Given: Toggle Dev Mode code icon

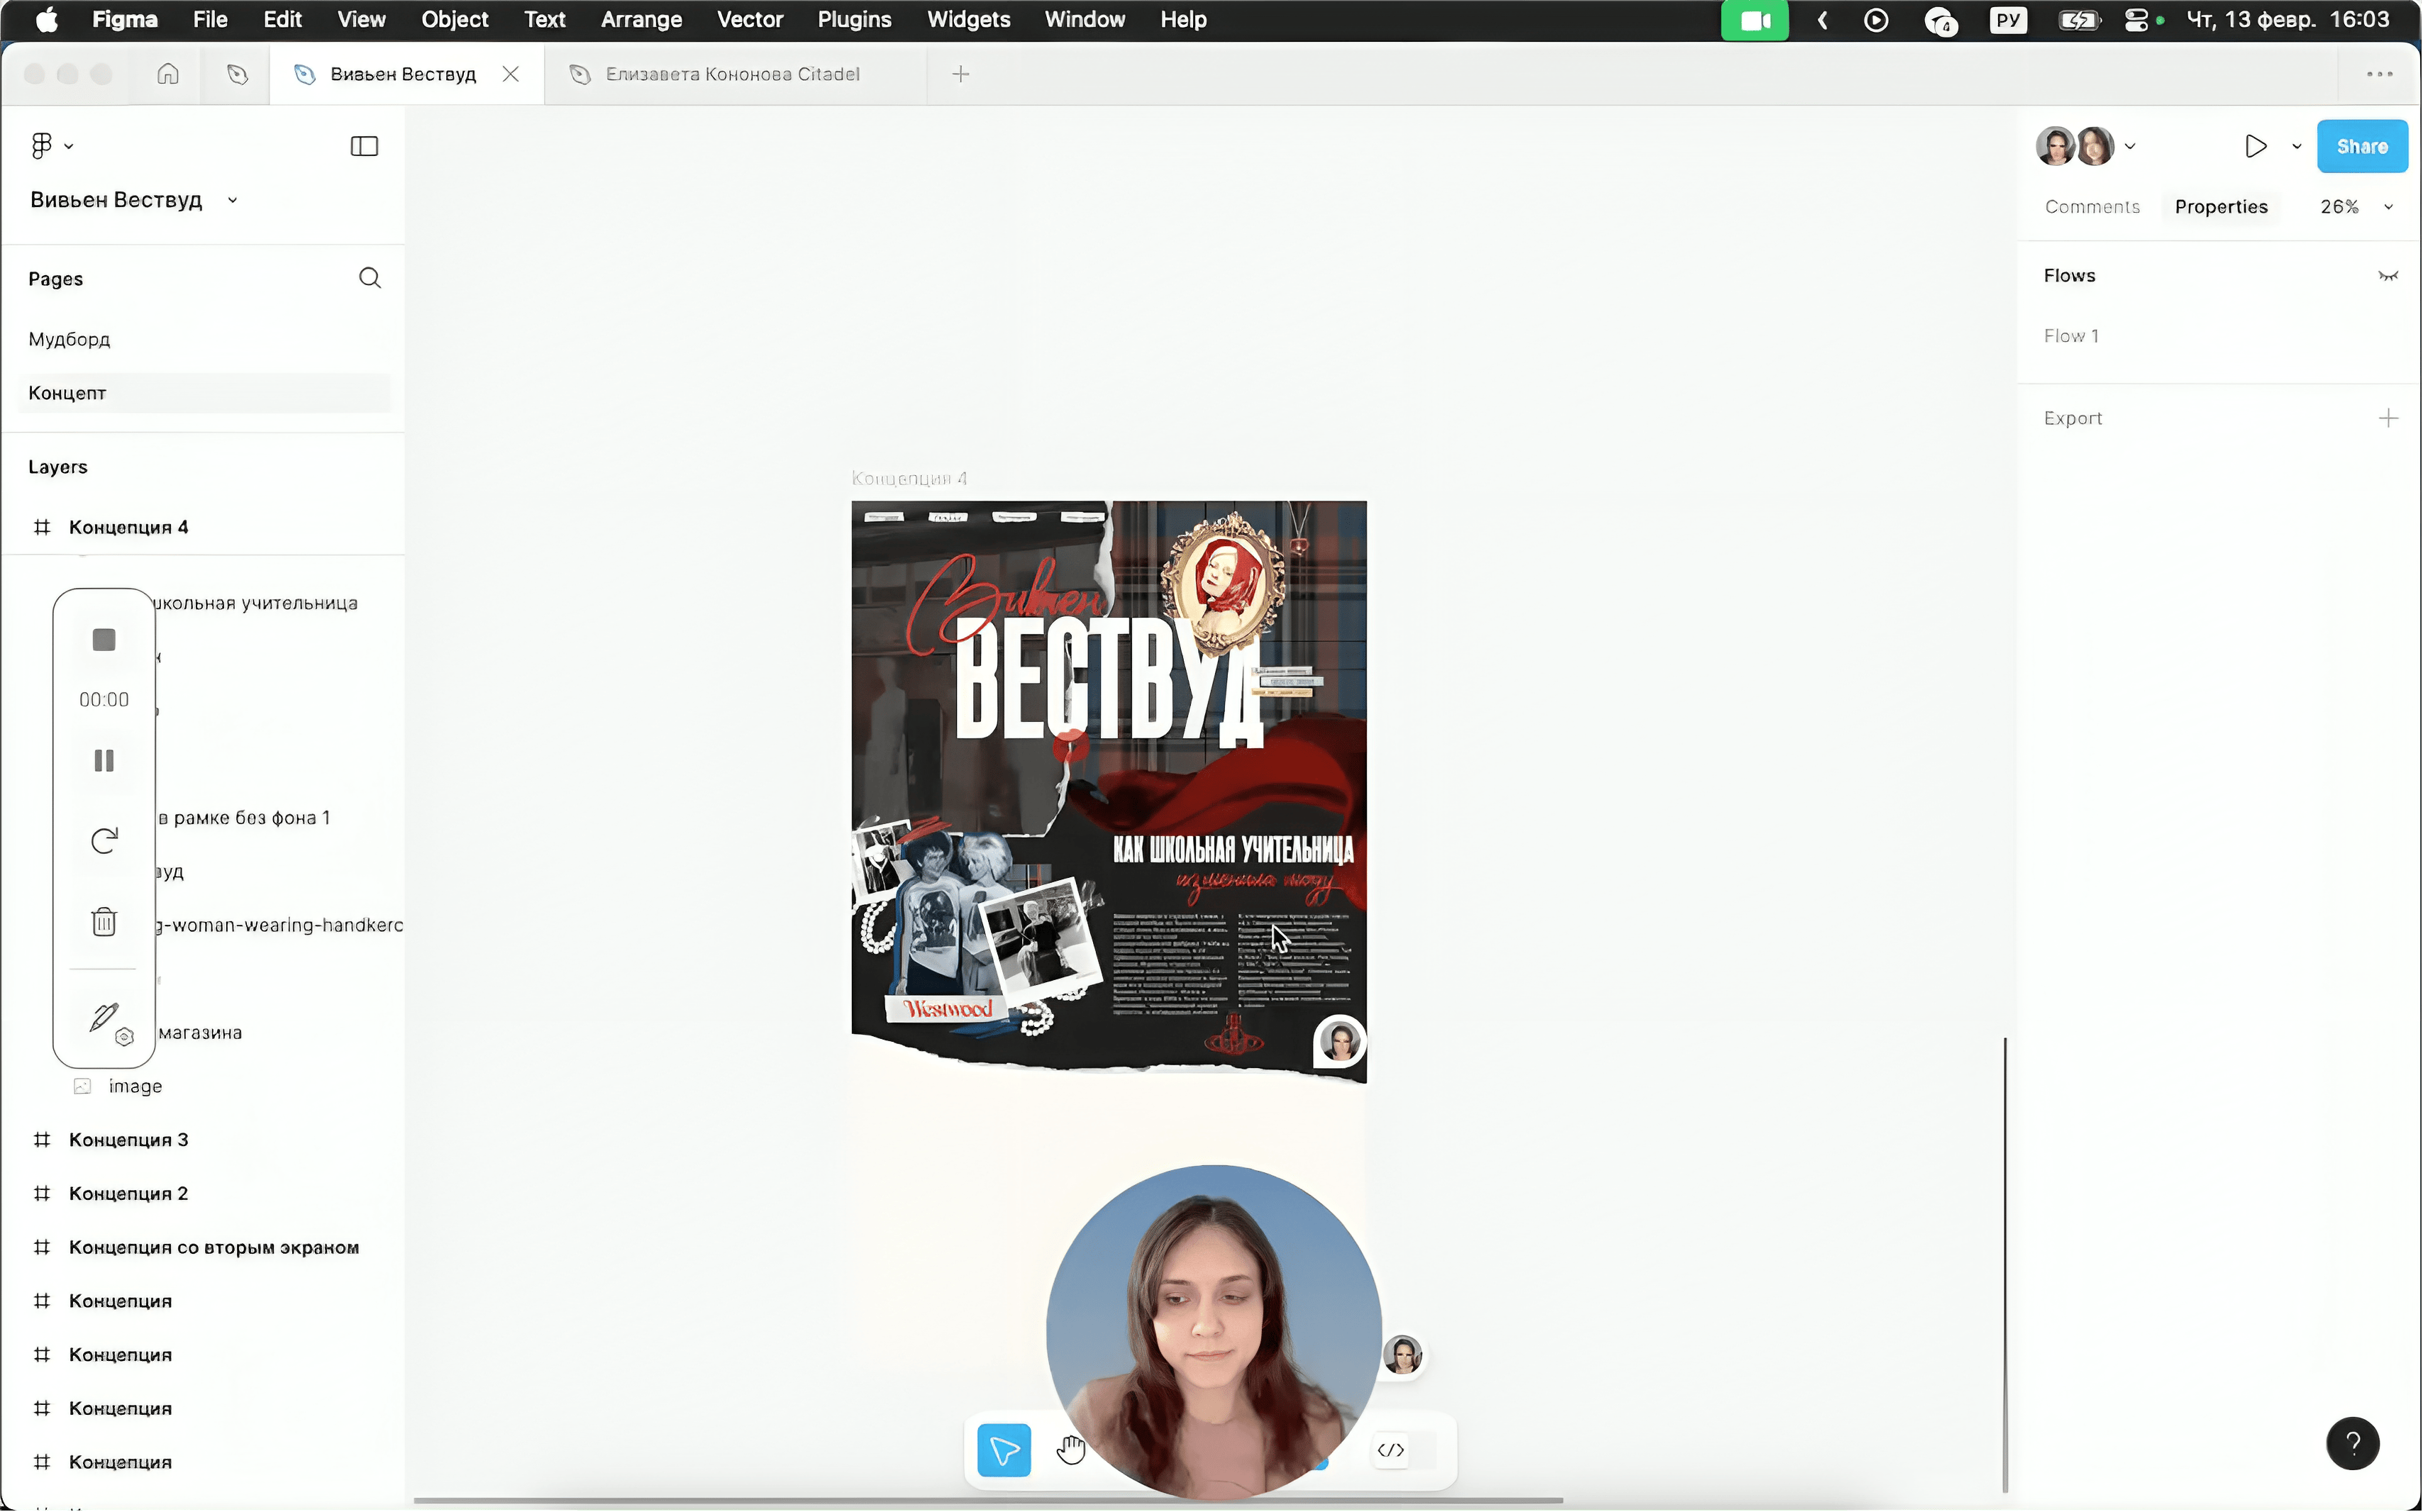Looking at the screenshot, I should (1391, 1450).
